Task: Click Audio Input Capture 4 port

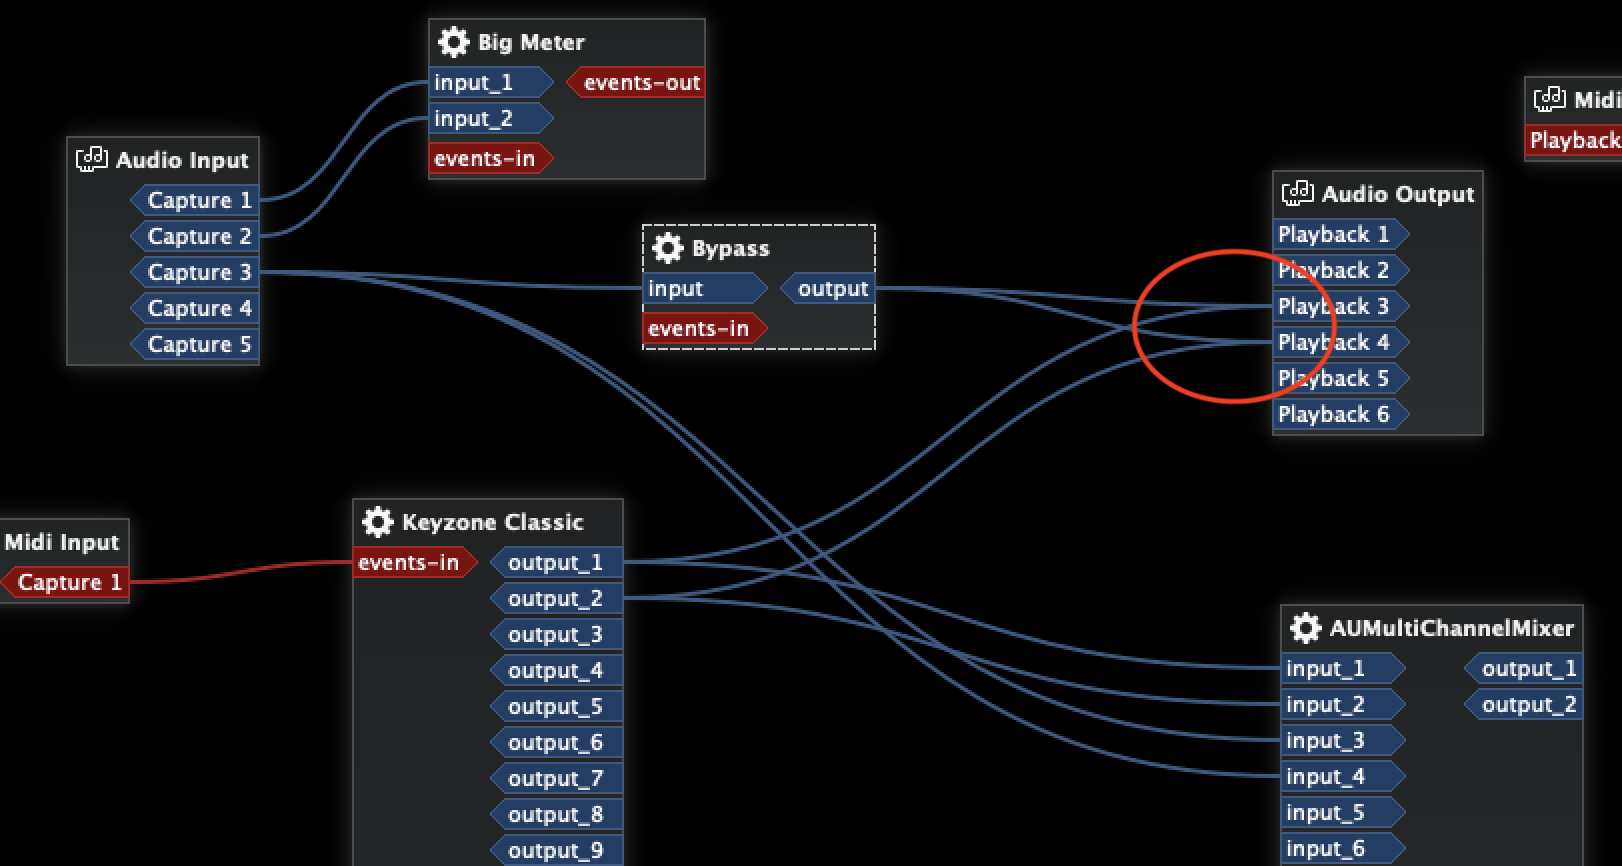Action: click(195, 308)
